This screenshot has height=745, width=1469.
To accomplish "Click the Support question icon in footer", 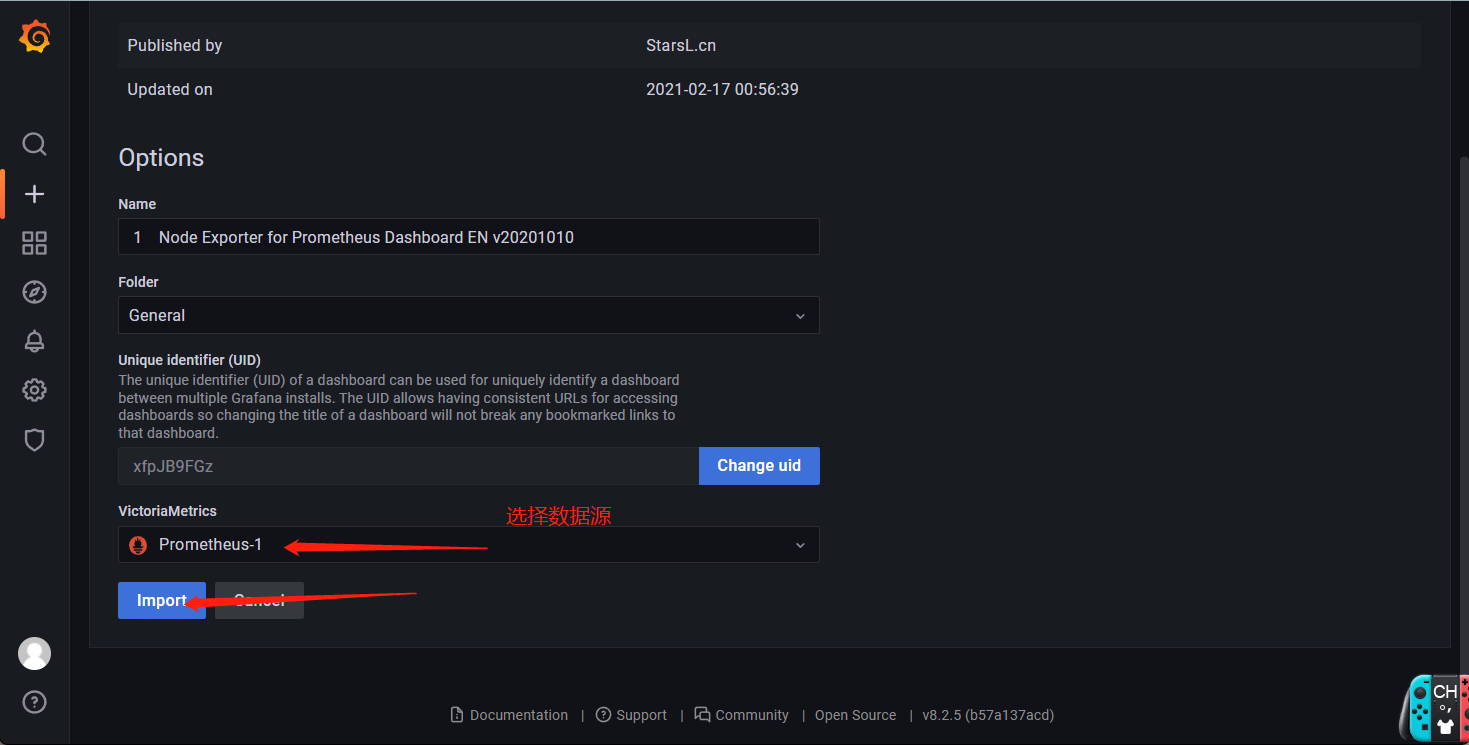I will point(603,715).
